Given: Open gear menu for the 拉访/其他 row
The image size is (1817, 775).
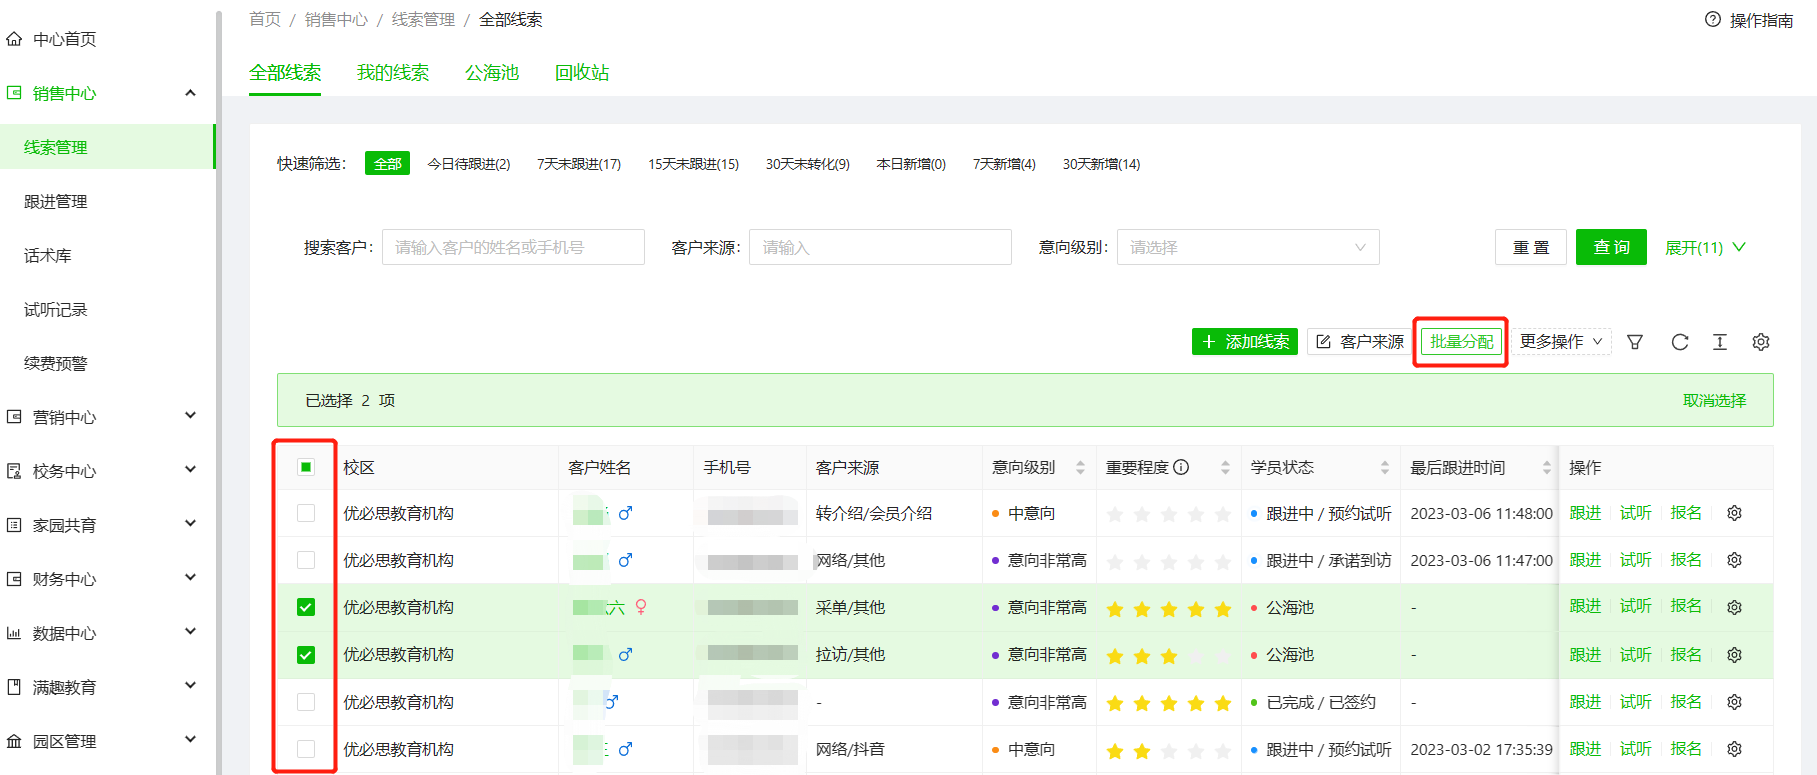Looking at the screenshot, I should click(x=1735, y=655).
